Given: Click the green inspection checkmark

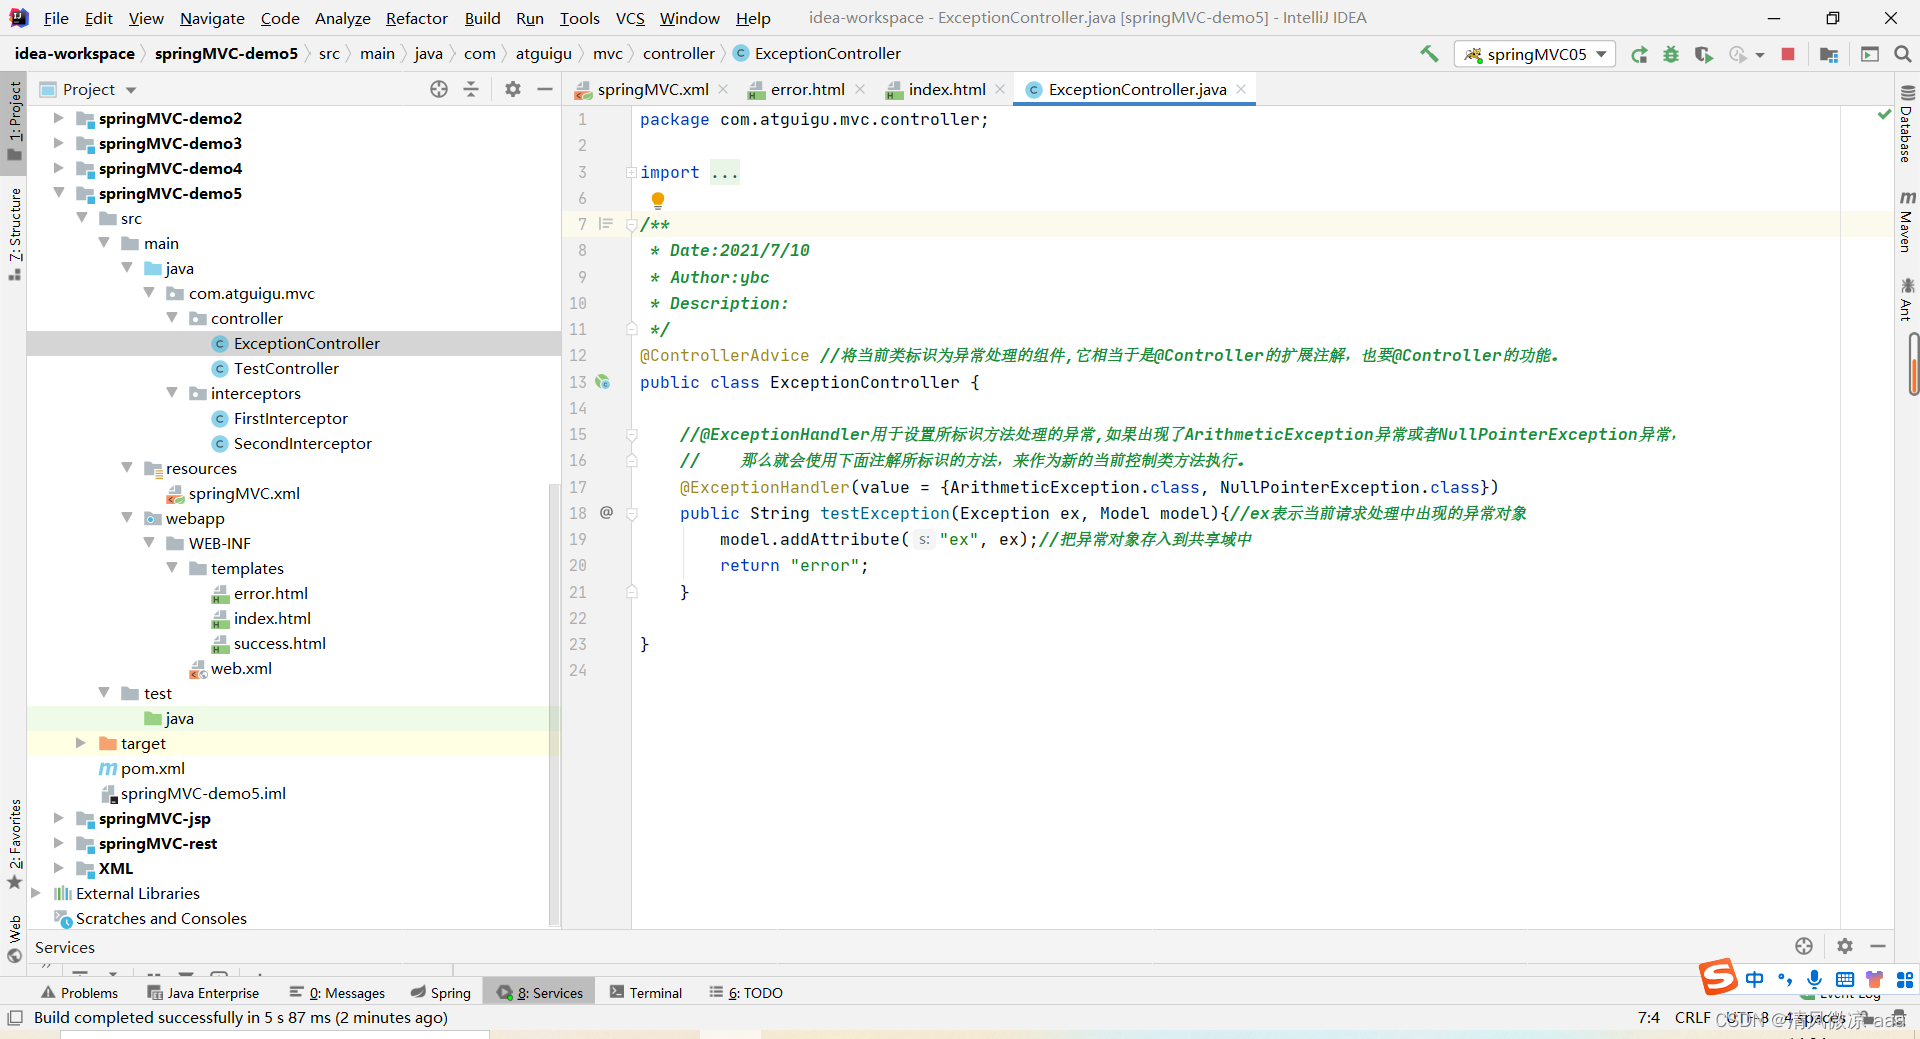Looking at the screenshot, I should point(1884,115).
